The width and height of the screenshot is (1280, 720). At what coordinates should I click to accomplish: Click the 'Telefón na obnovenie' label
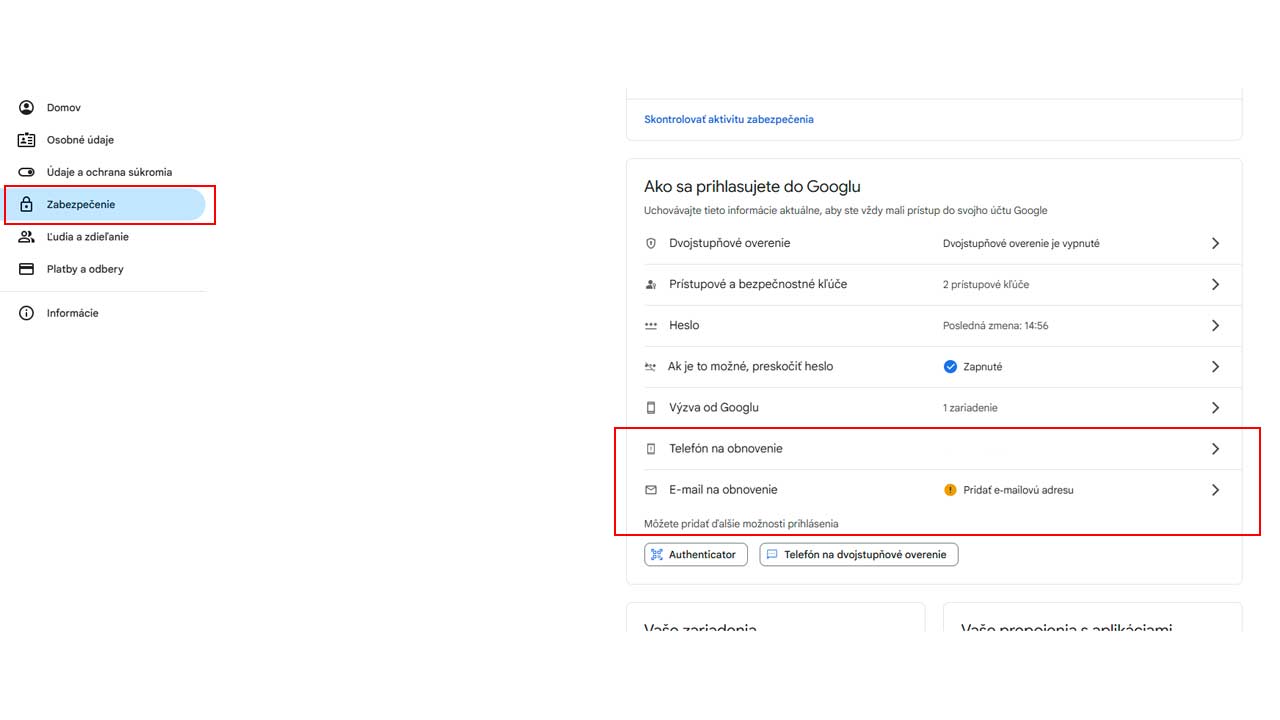726,448
